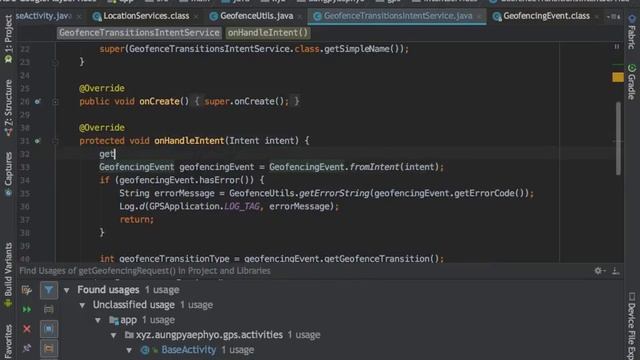Click override gutter marker beside onHandleIntent
640x360 pixels.
click(38, 141)
